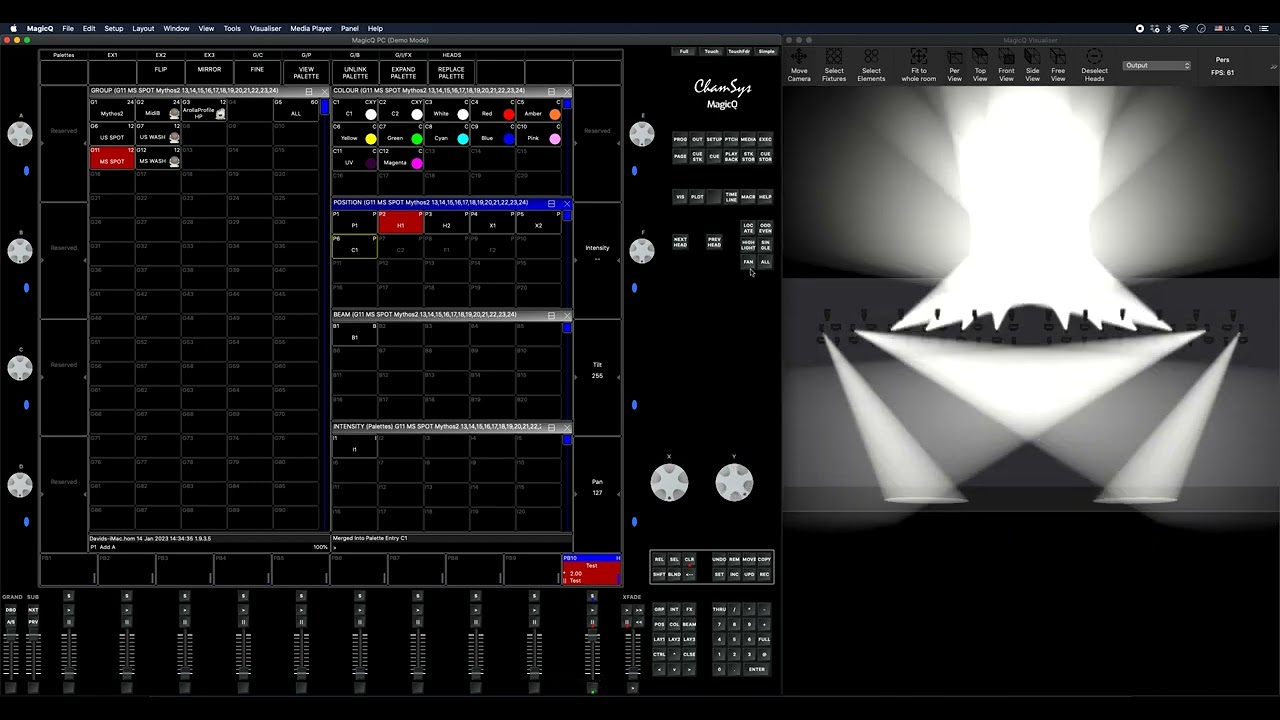Choose the Select Elements tool
1280x720 pixels.
click(x=871, y=66)
